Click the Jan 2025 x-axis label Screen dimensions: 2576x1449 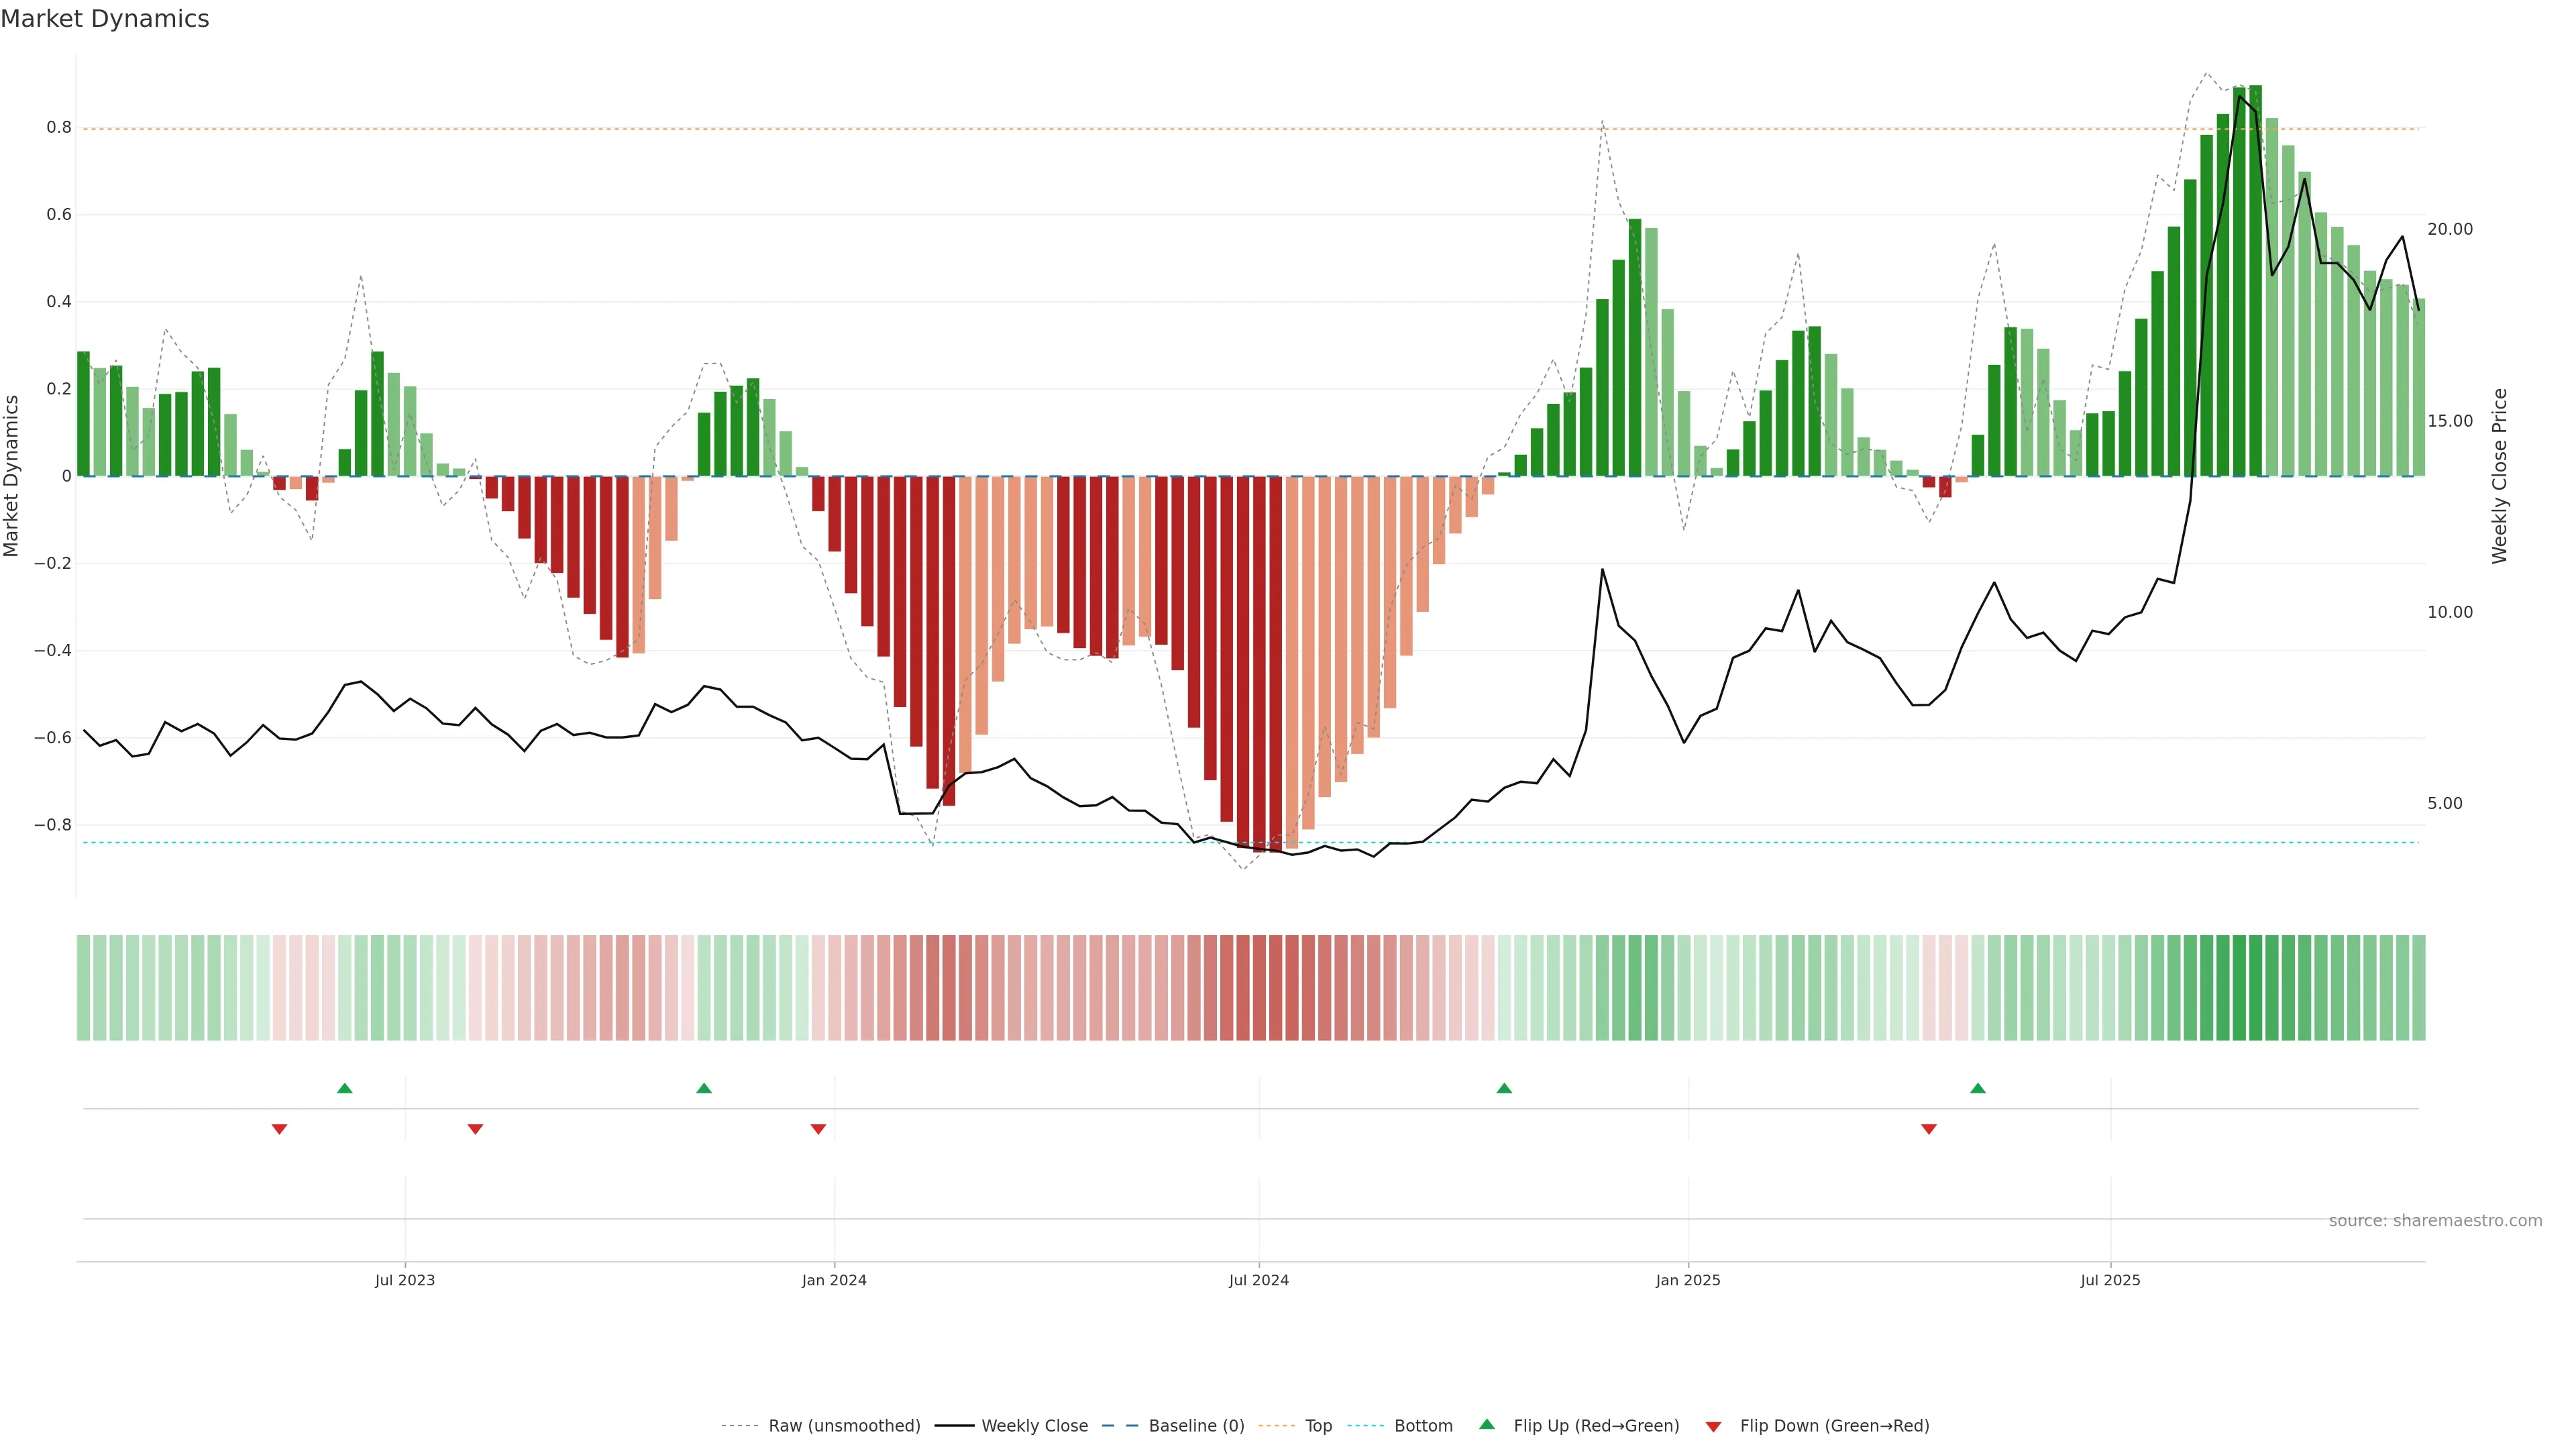coord(1688,1281)
